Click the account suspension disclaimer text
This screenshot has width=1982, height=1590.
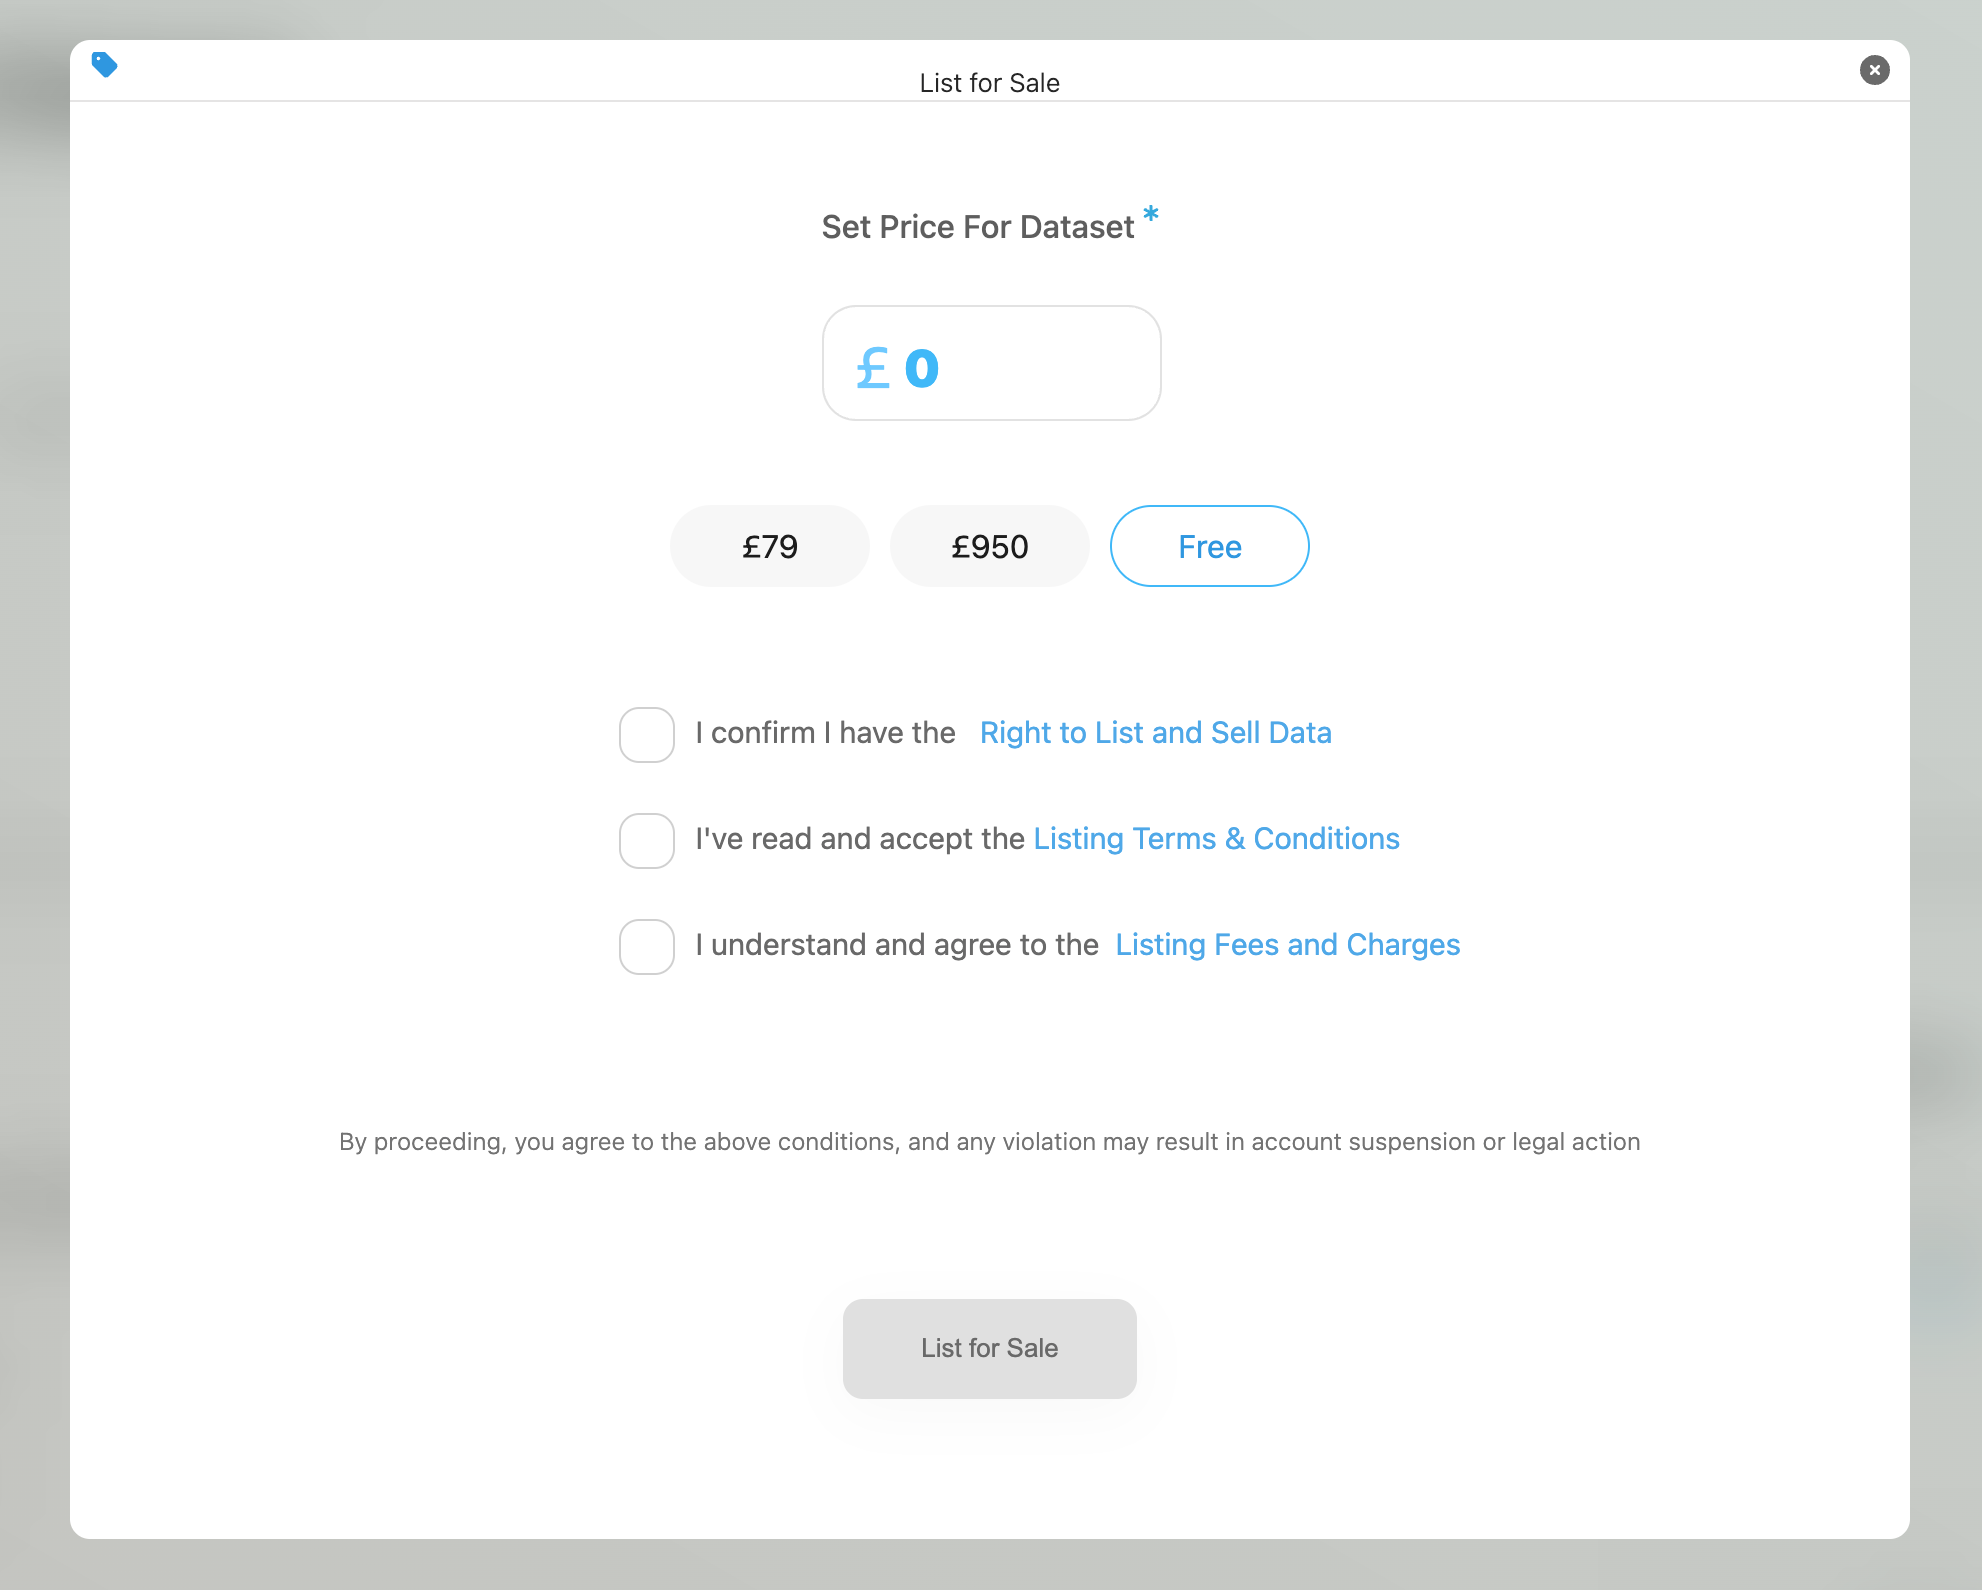pos(989,1142)
